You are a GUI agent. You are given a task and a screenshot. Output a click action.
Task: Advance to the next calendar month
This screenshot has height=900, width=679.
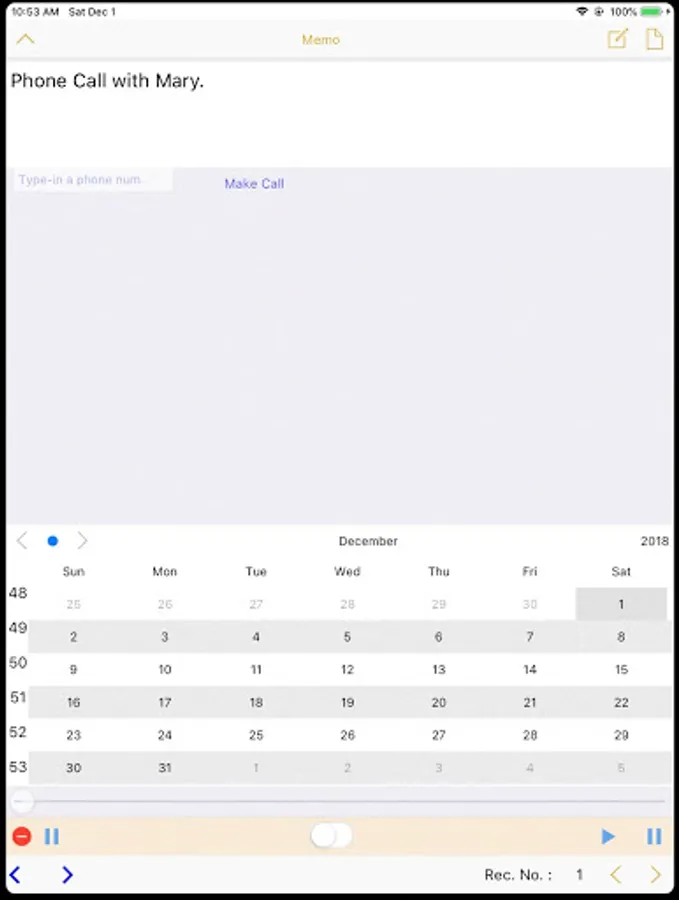click(83, 541)
